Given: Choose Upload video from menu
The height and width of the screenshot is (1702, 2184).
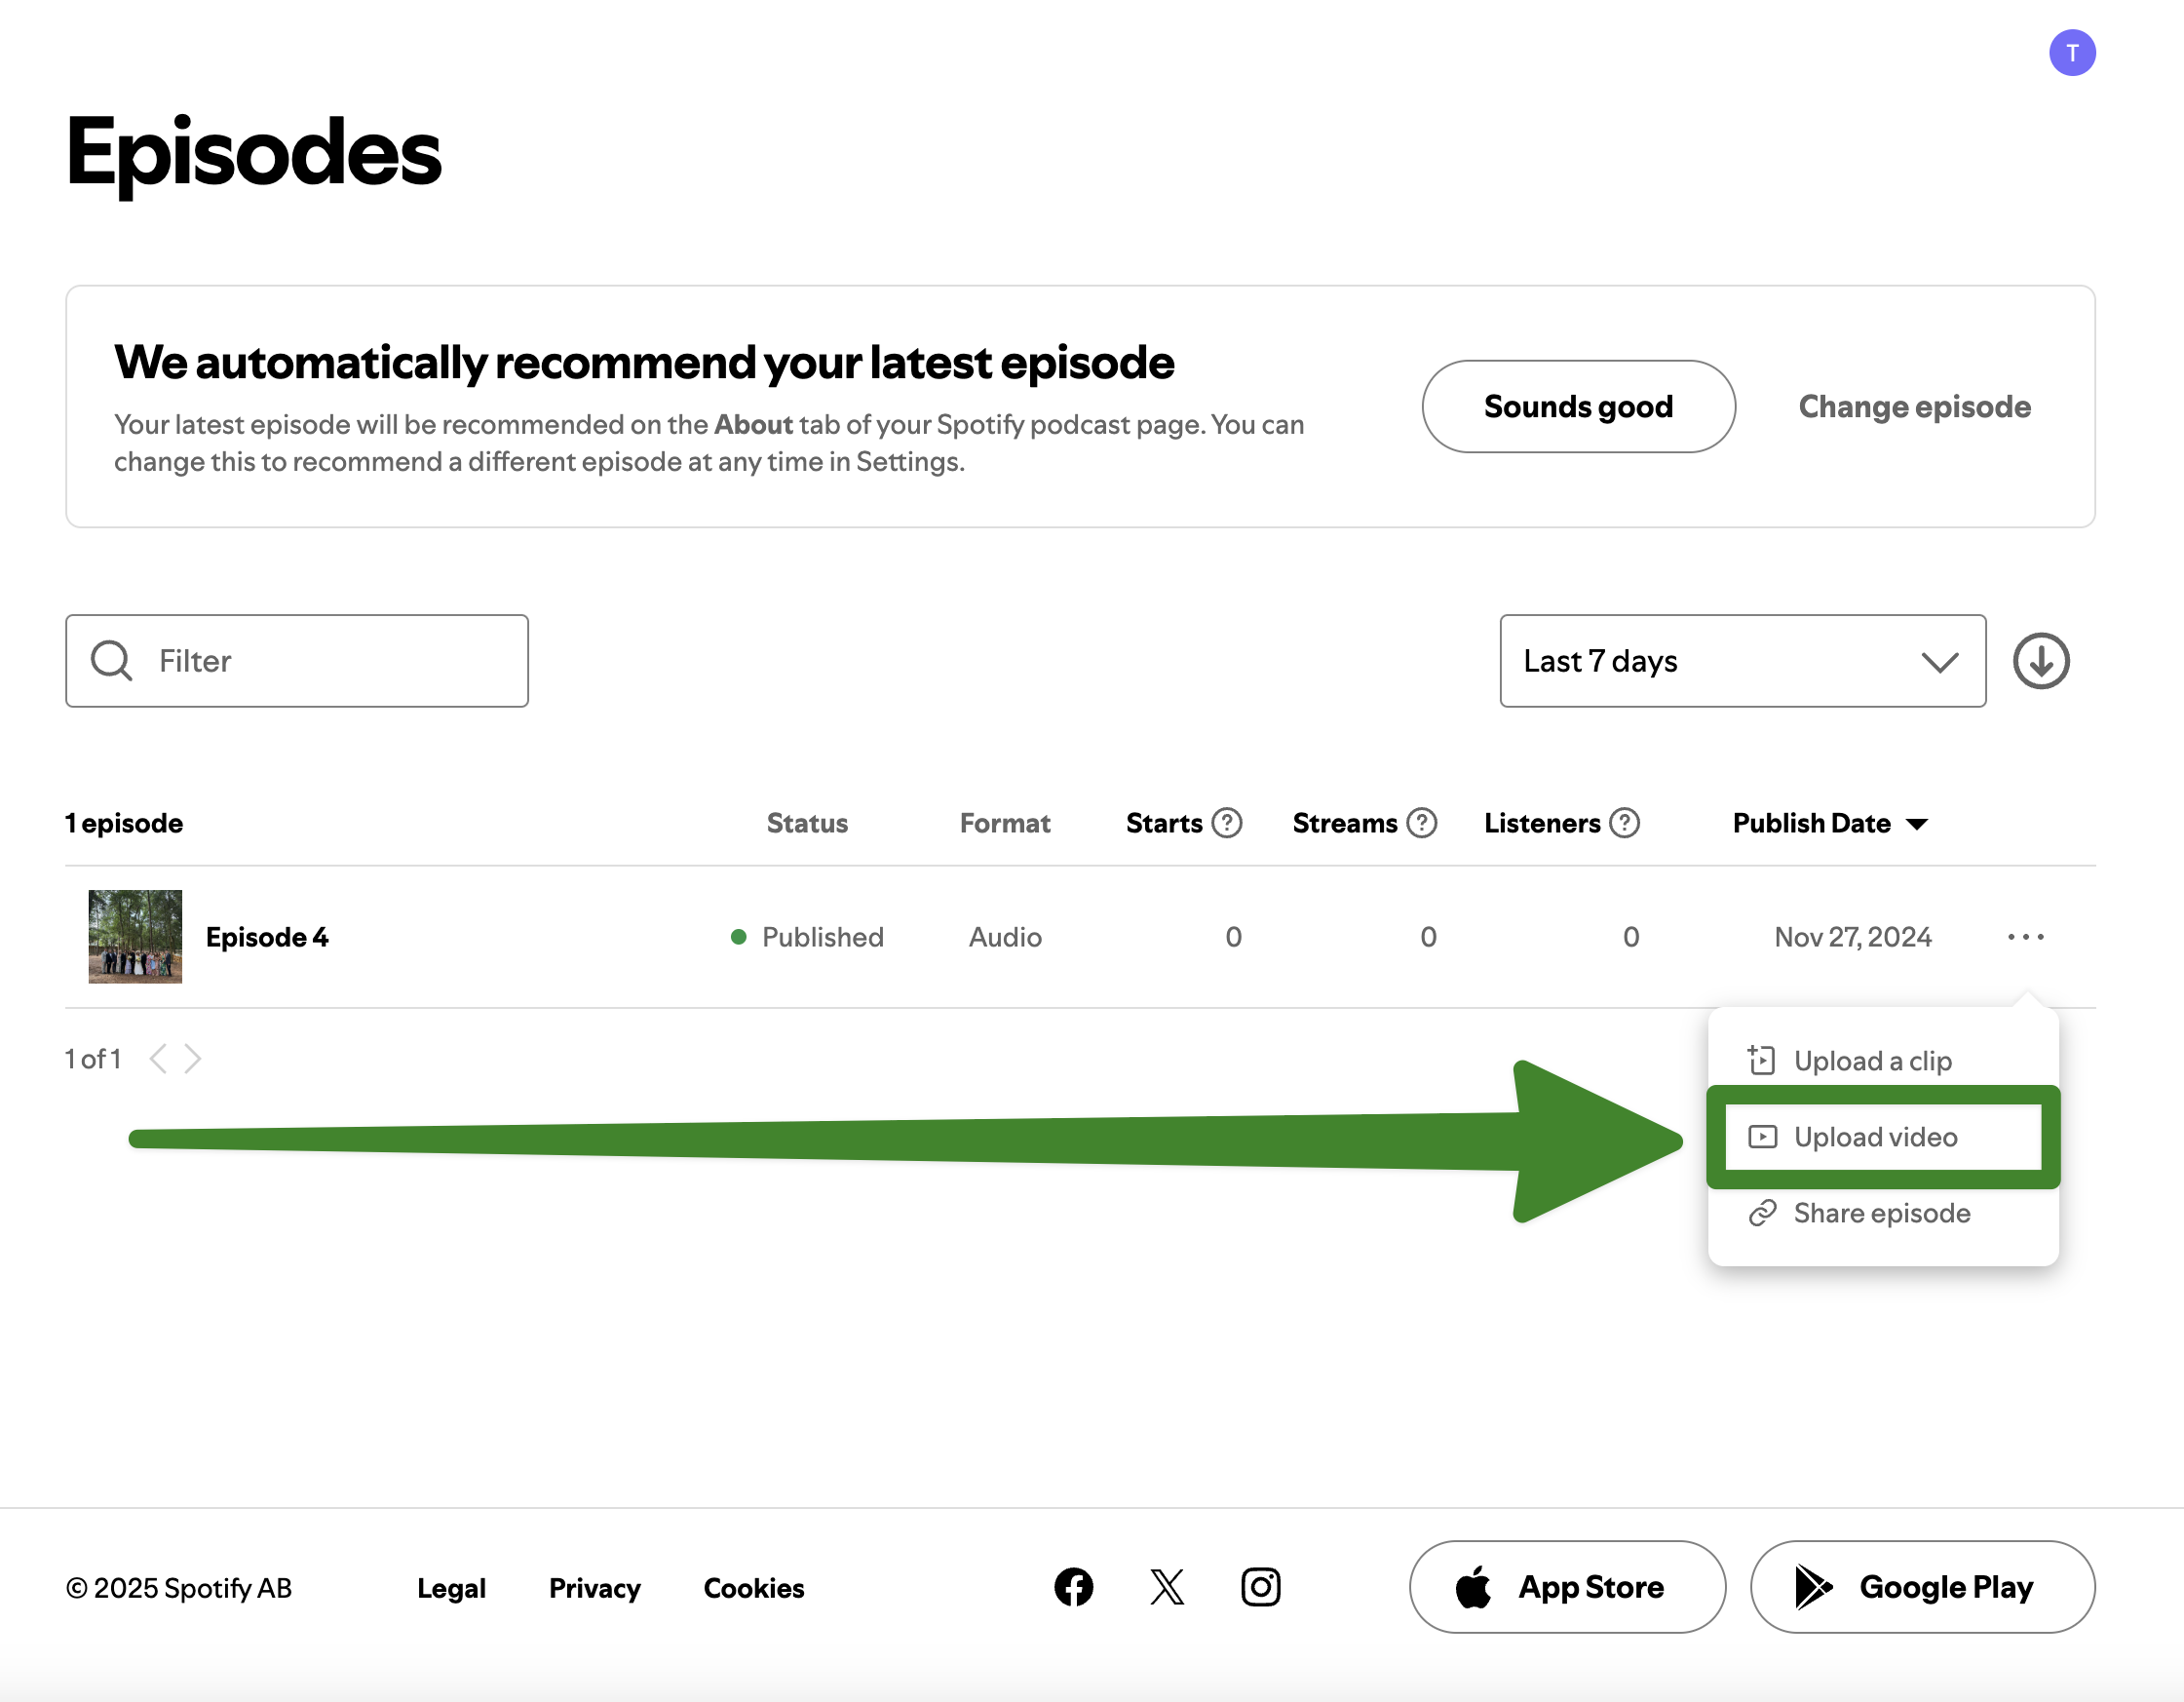Looking at the screenshot, I should 1875,1137.
